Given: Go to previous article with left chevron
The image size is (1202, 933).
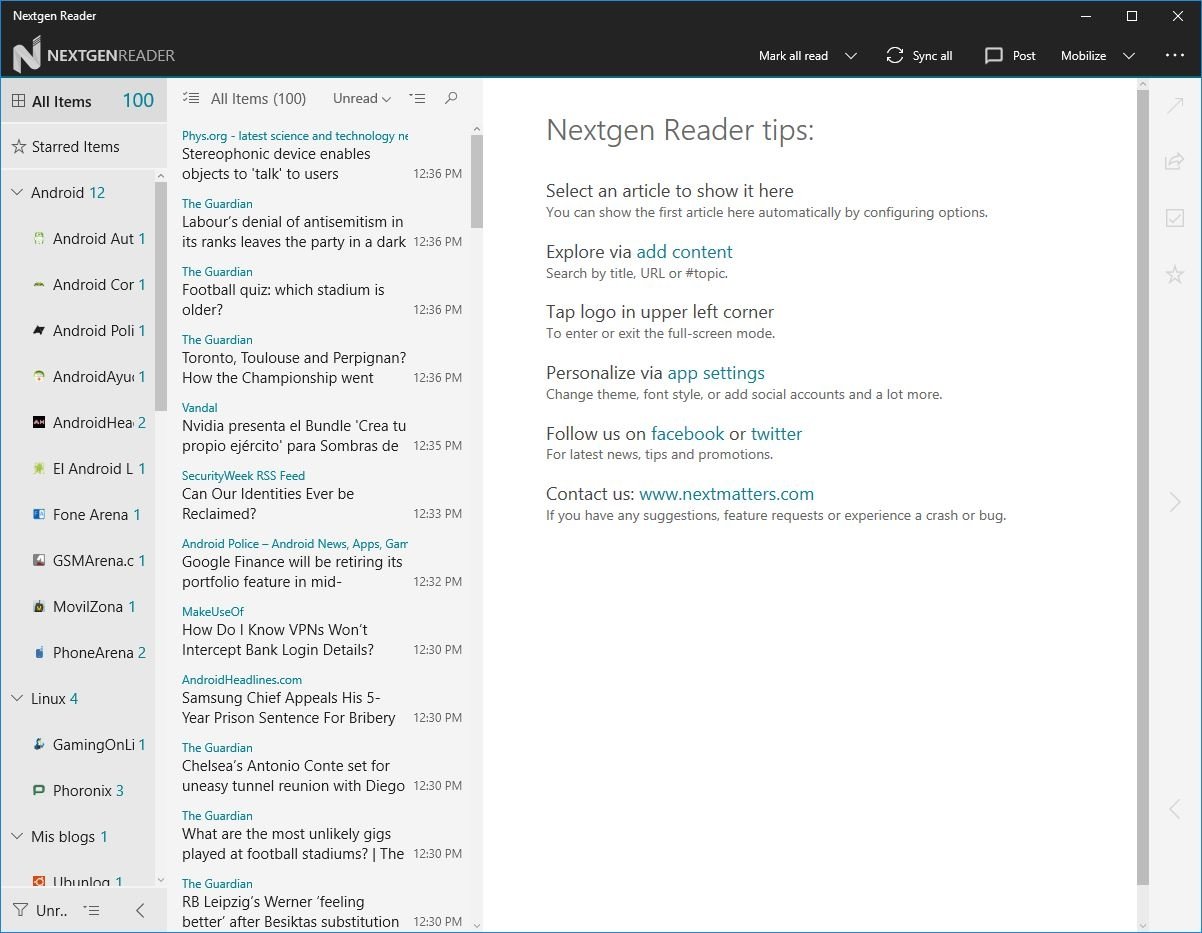Looking at the screenshot, I should coord(1175,808).
